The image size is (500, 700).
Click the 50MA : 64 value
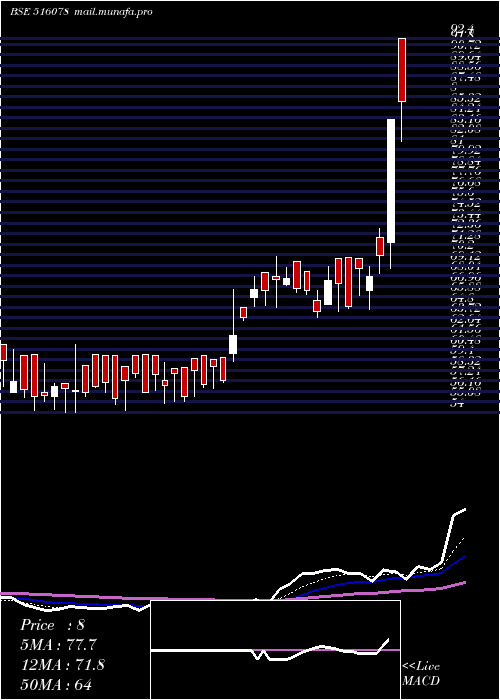[x=56, y=684]
